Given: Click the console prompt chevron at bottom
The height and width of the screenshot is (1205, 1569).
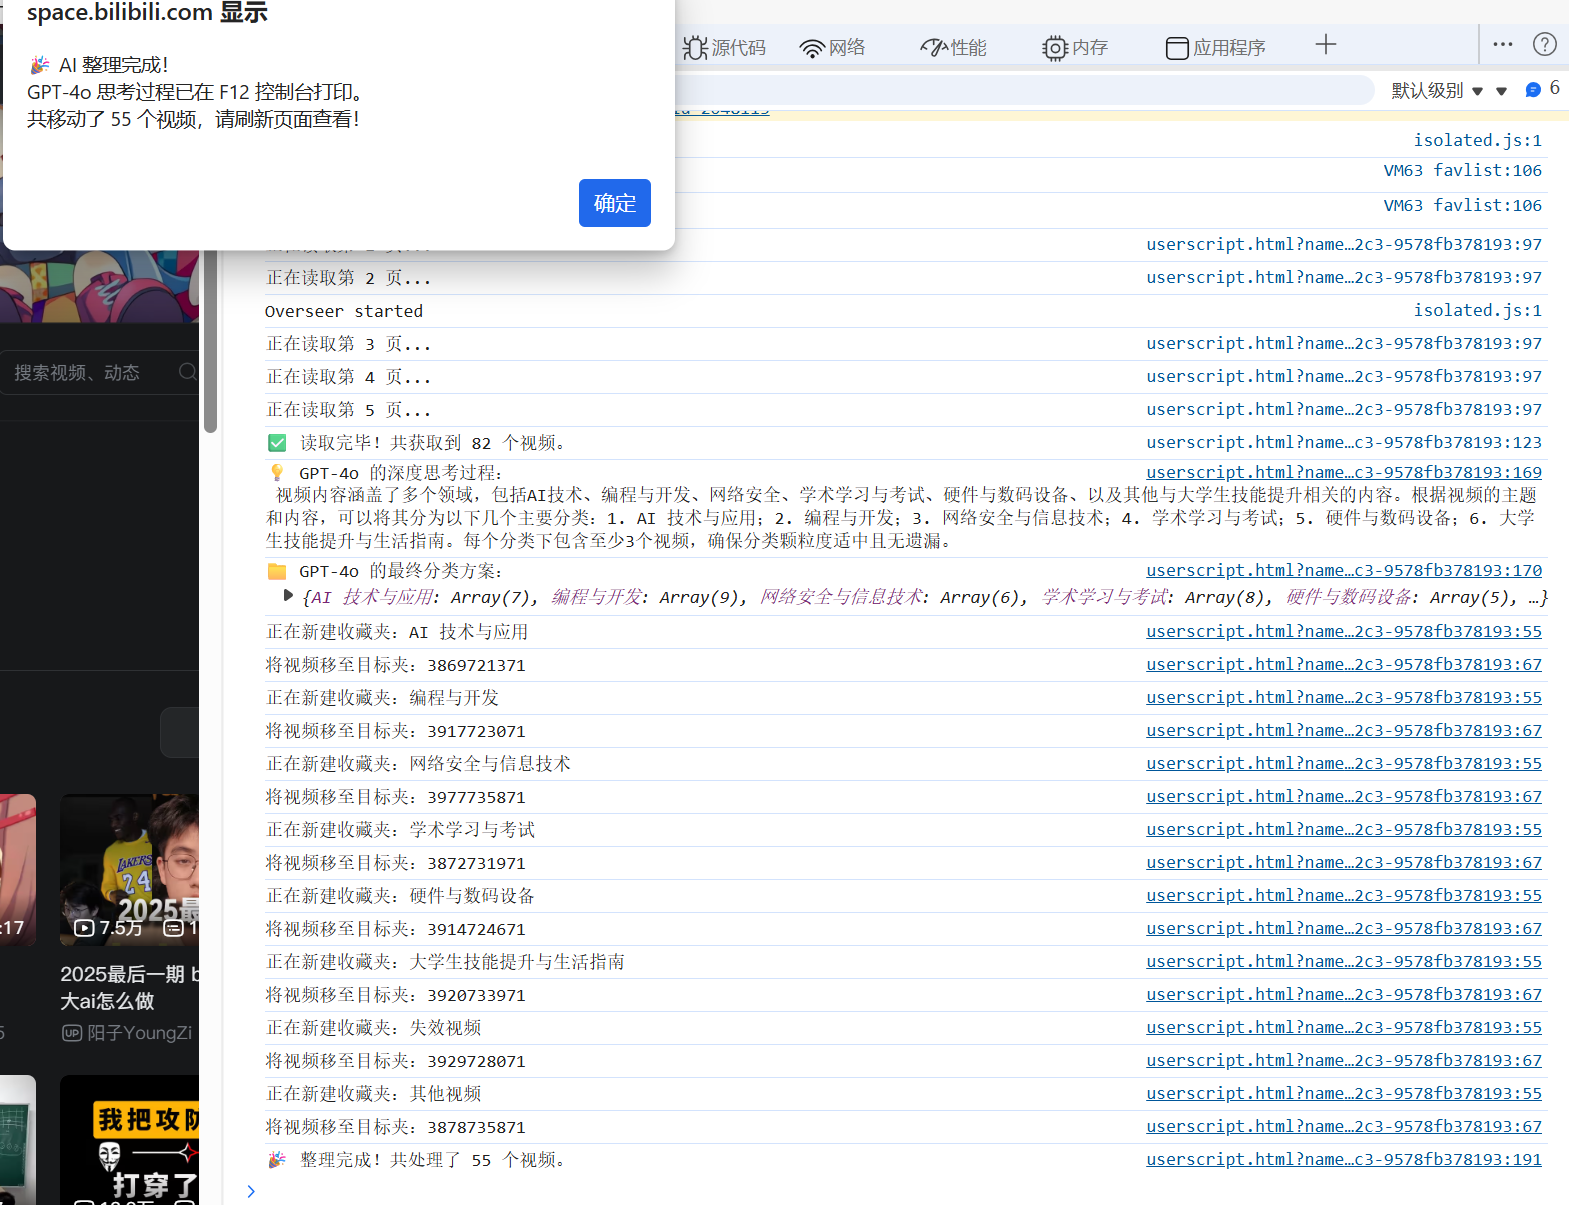Looking at the screenshot, I should [x=251, y=1191].
